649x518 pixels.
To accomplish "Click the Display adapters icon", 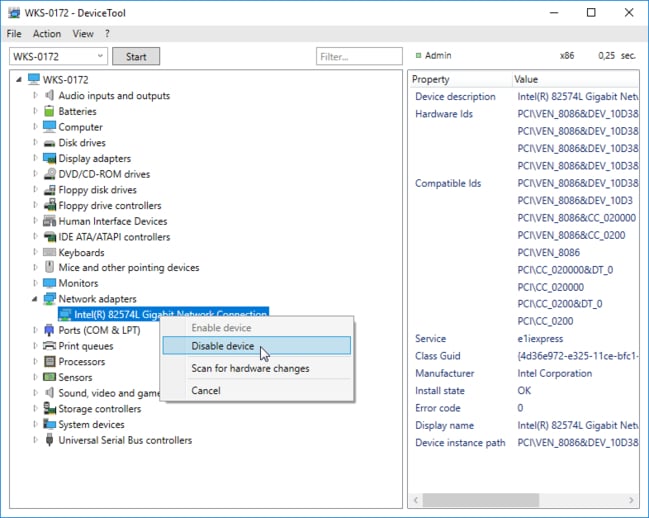I will click(x=49, y=159).
